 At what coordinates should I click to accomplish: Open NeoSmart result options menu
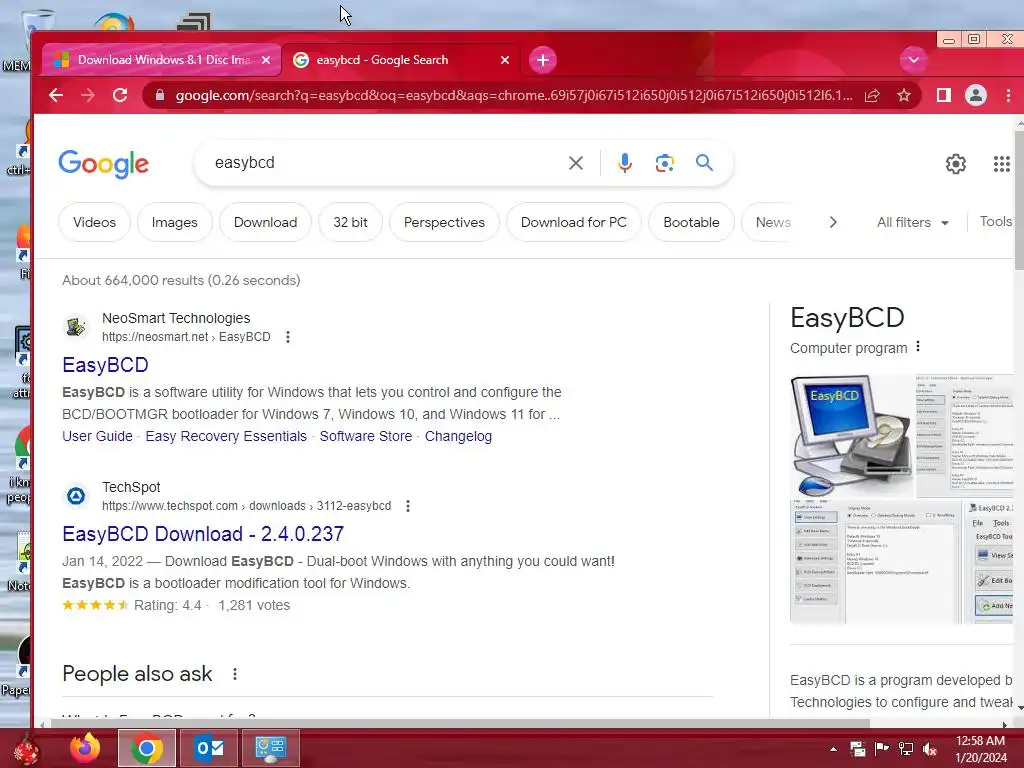tap(288, 337)
